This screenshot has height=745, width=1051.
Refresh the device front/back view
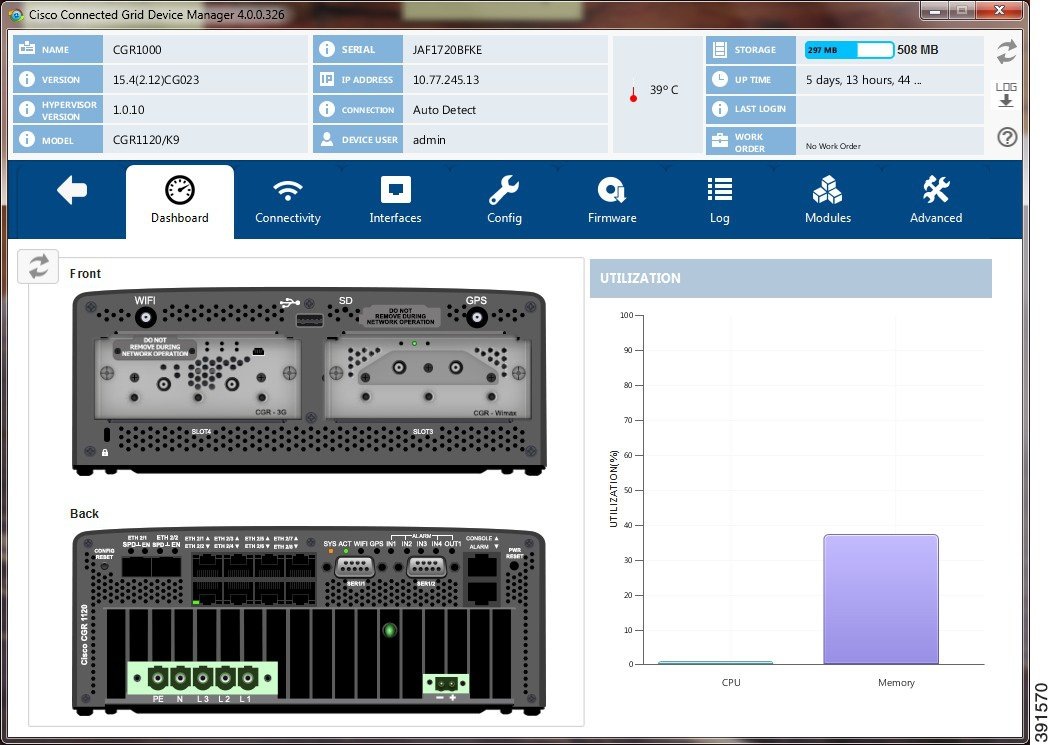tap(38, 266)
